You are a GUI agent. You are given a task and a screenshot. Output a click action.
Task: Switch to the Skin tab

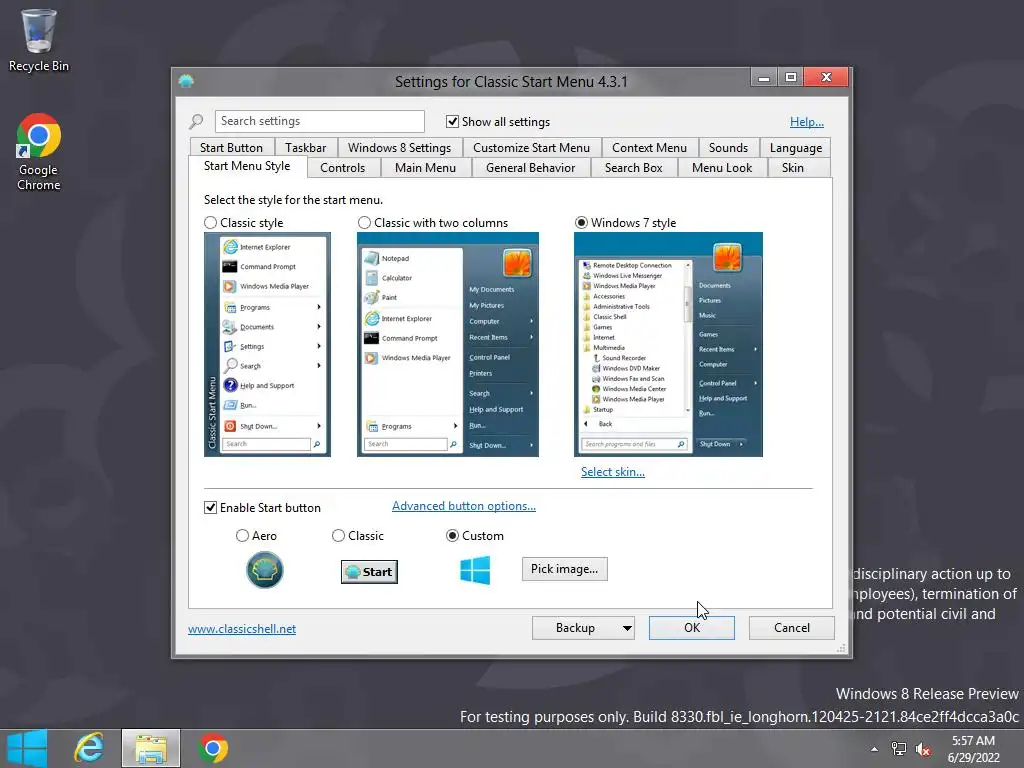[793, 168]
